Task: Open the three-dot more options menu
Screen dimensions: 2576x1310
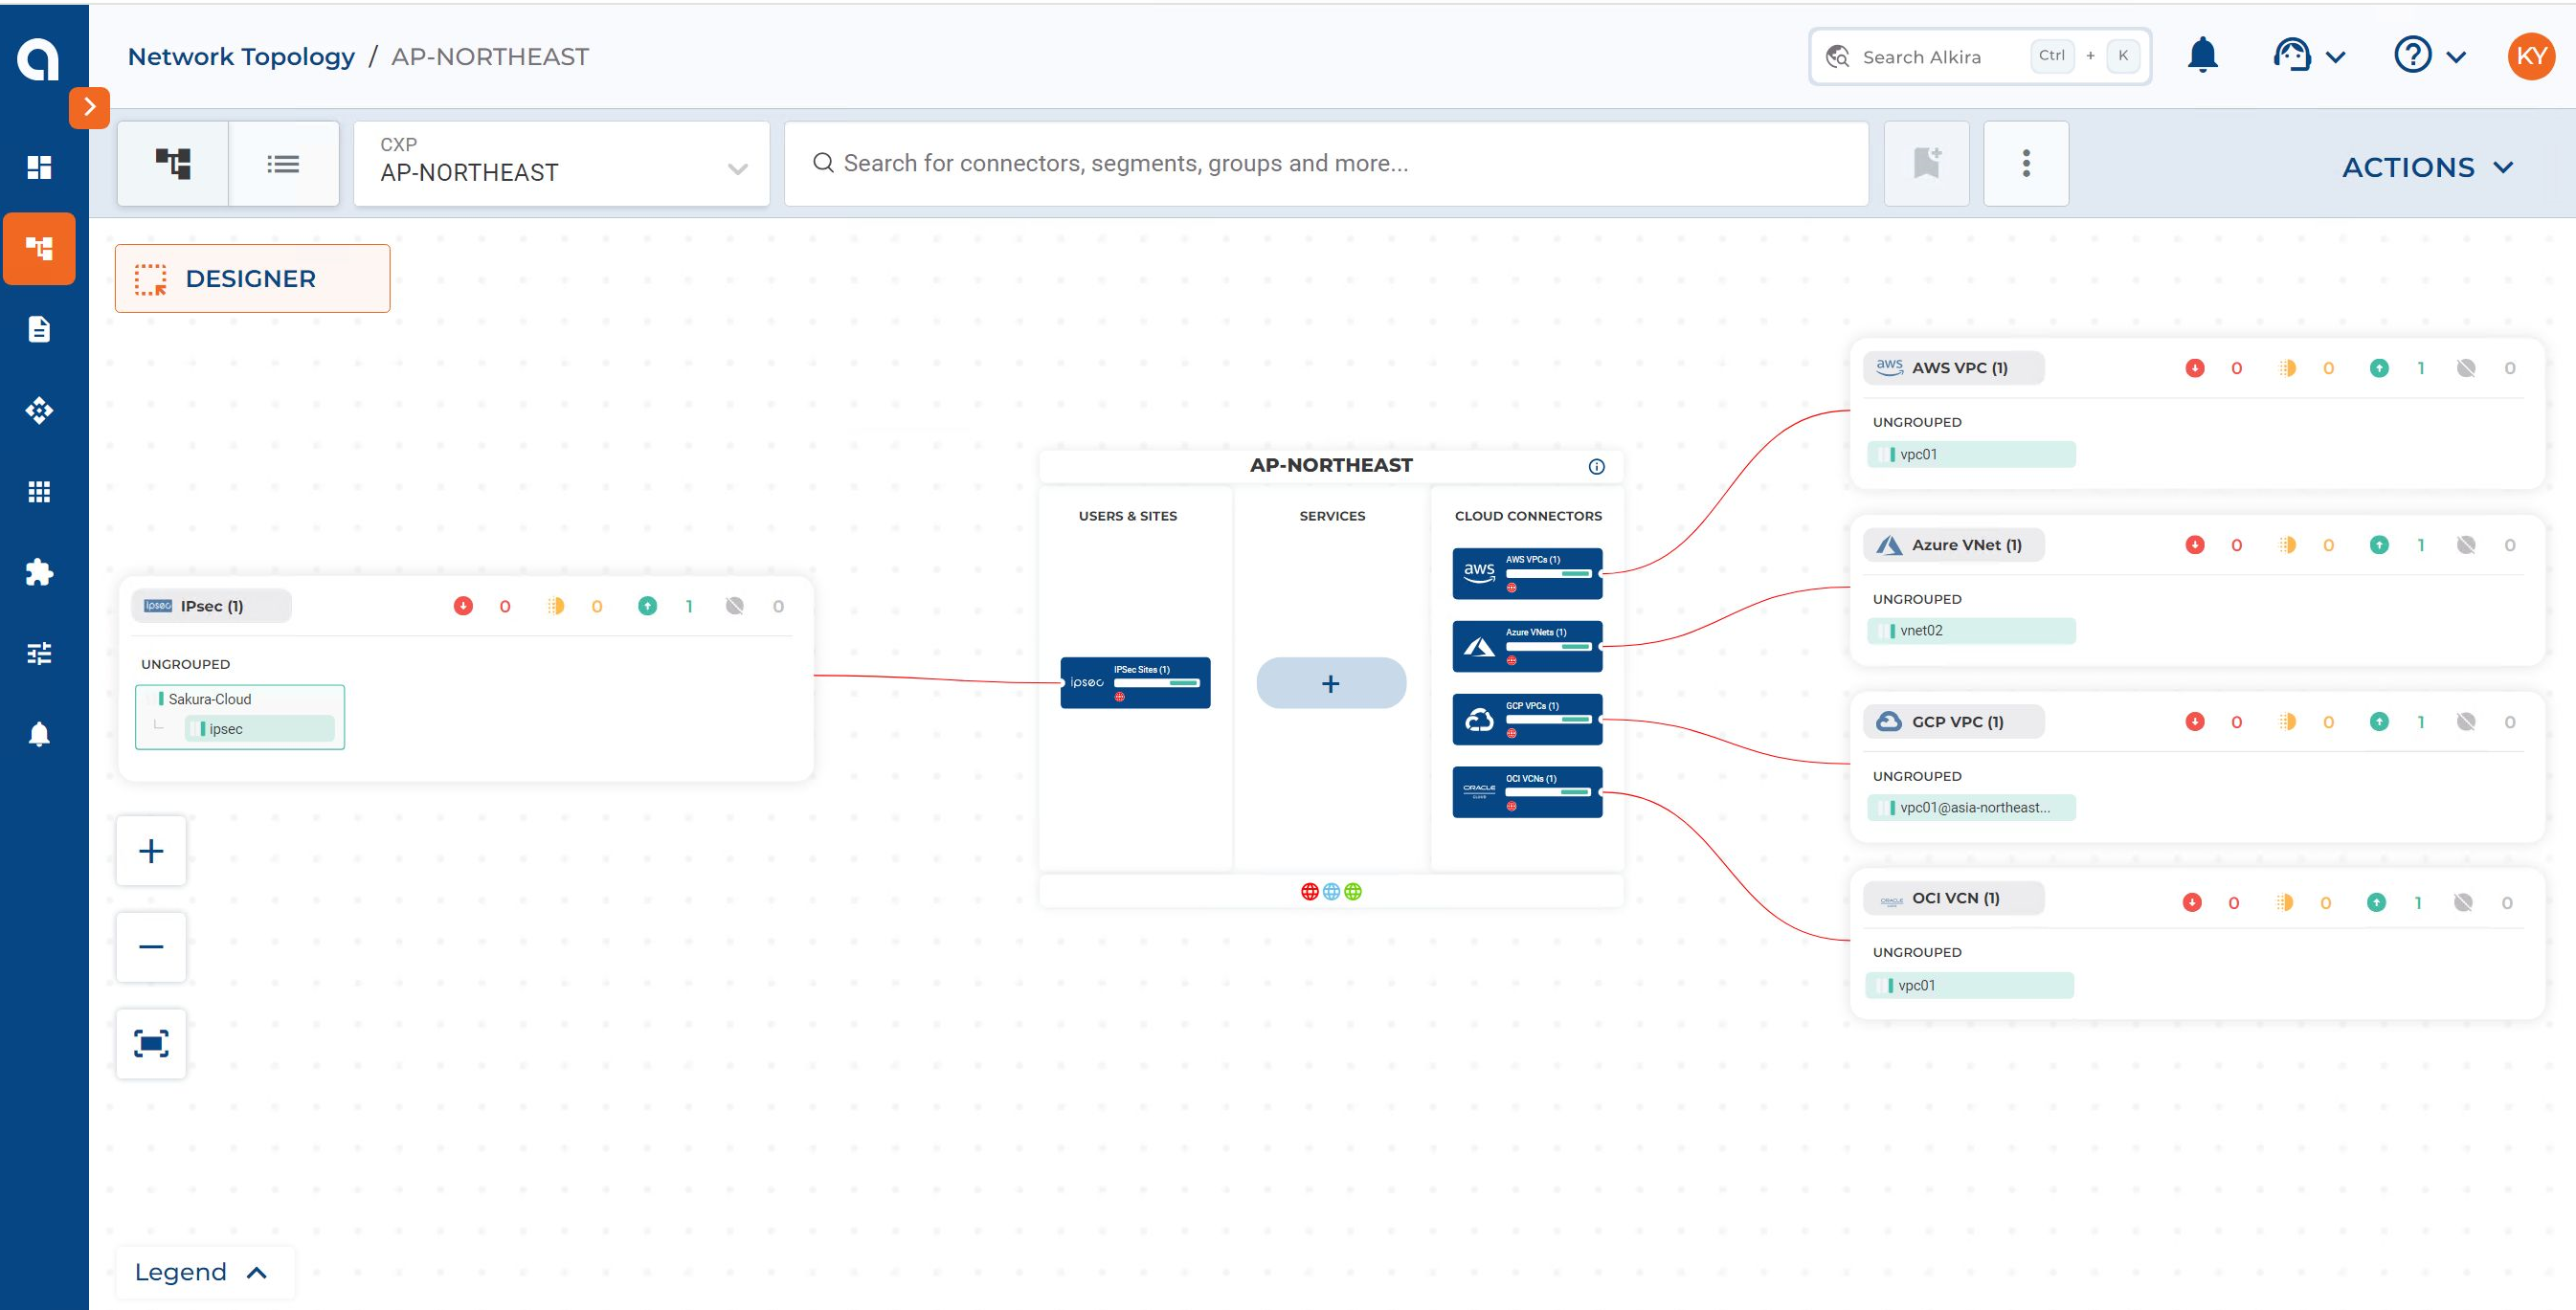Action: 2026,163
